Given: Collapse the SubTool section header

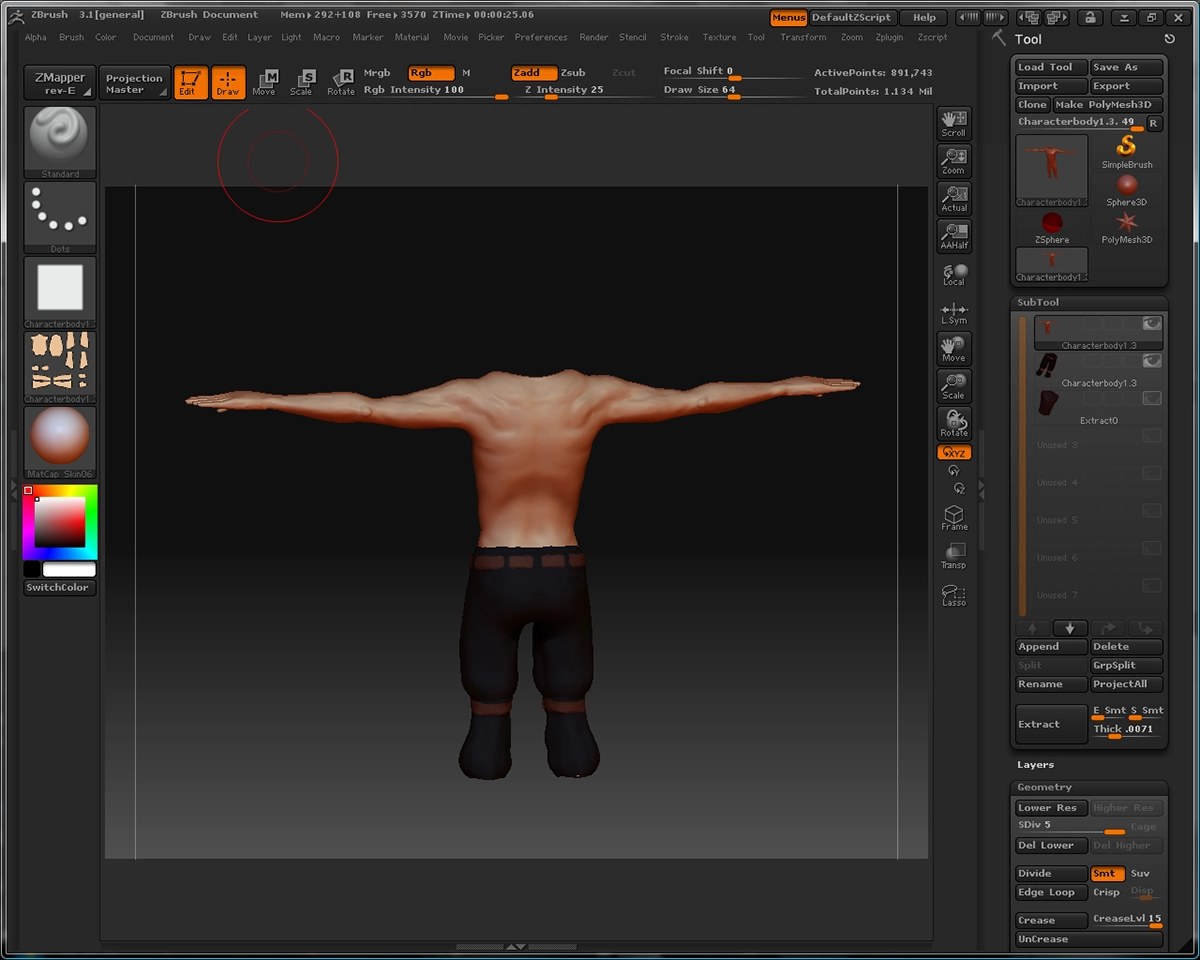Looking at the screenshot, I should (x=1038, y=302).
